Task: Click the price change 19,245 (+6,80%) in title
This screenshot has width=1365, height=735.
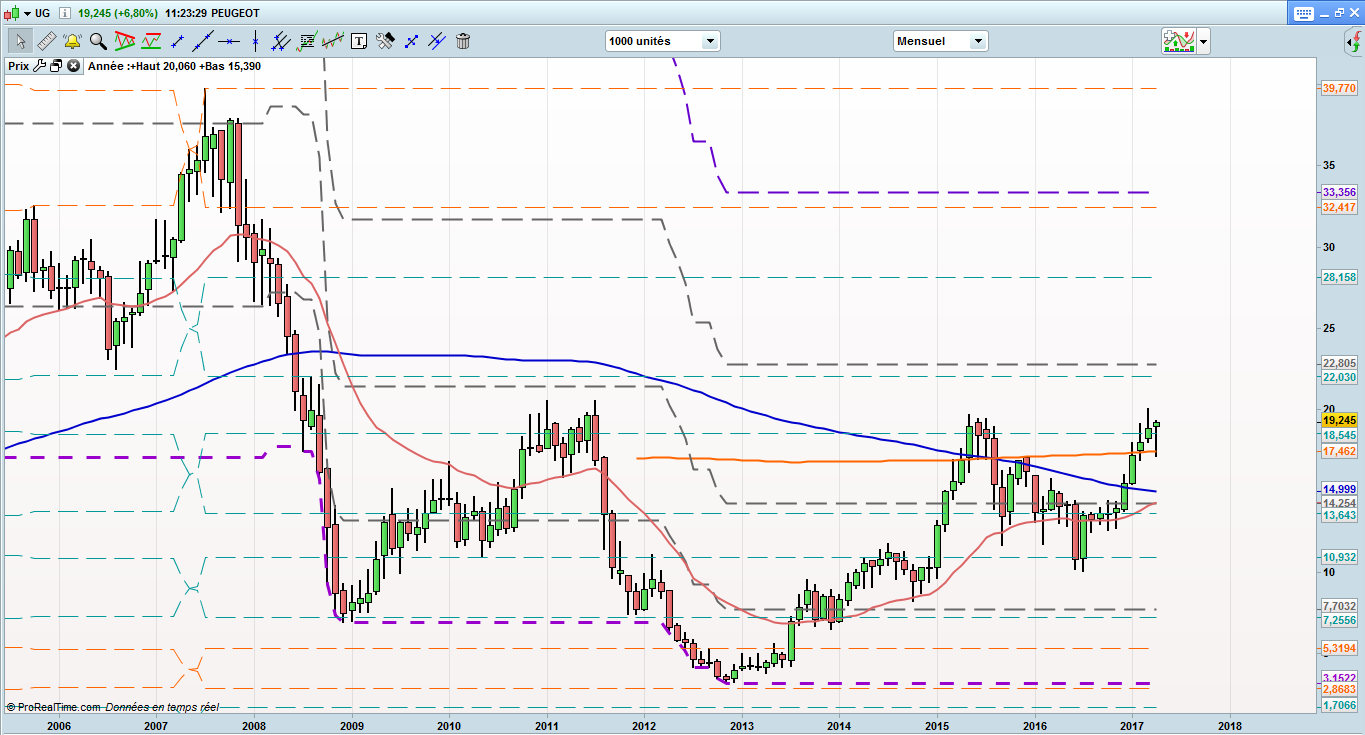Action: click(119, 13)
